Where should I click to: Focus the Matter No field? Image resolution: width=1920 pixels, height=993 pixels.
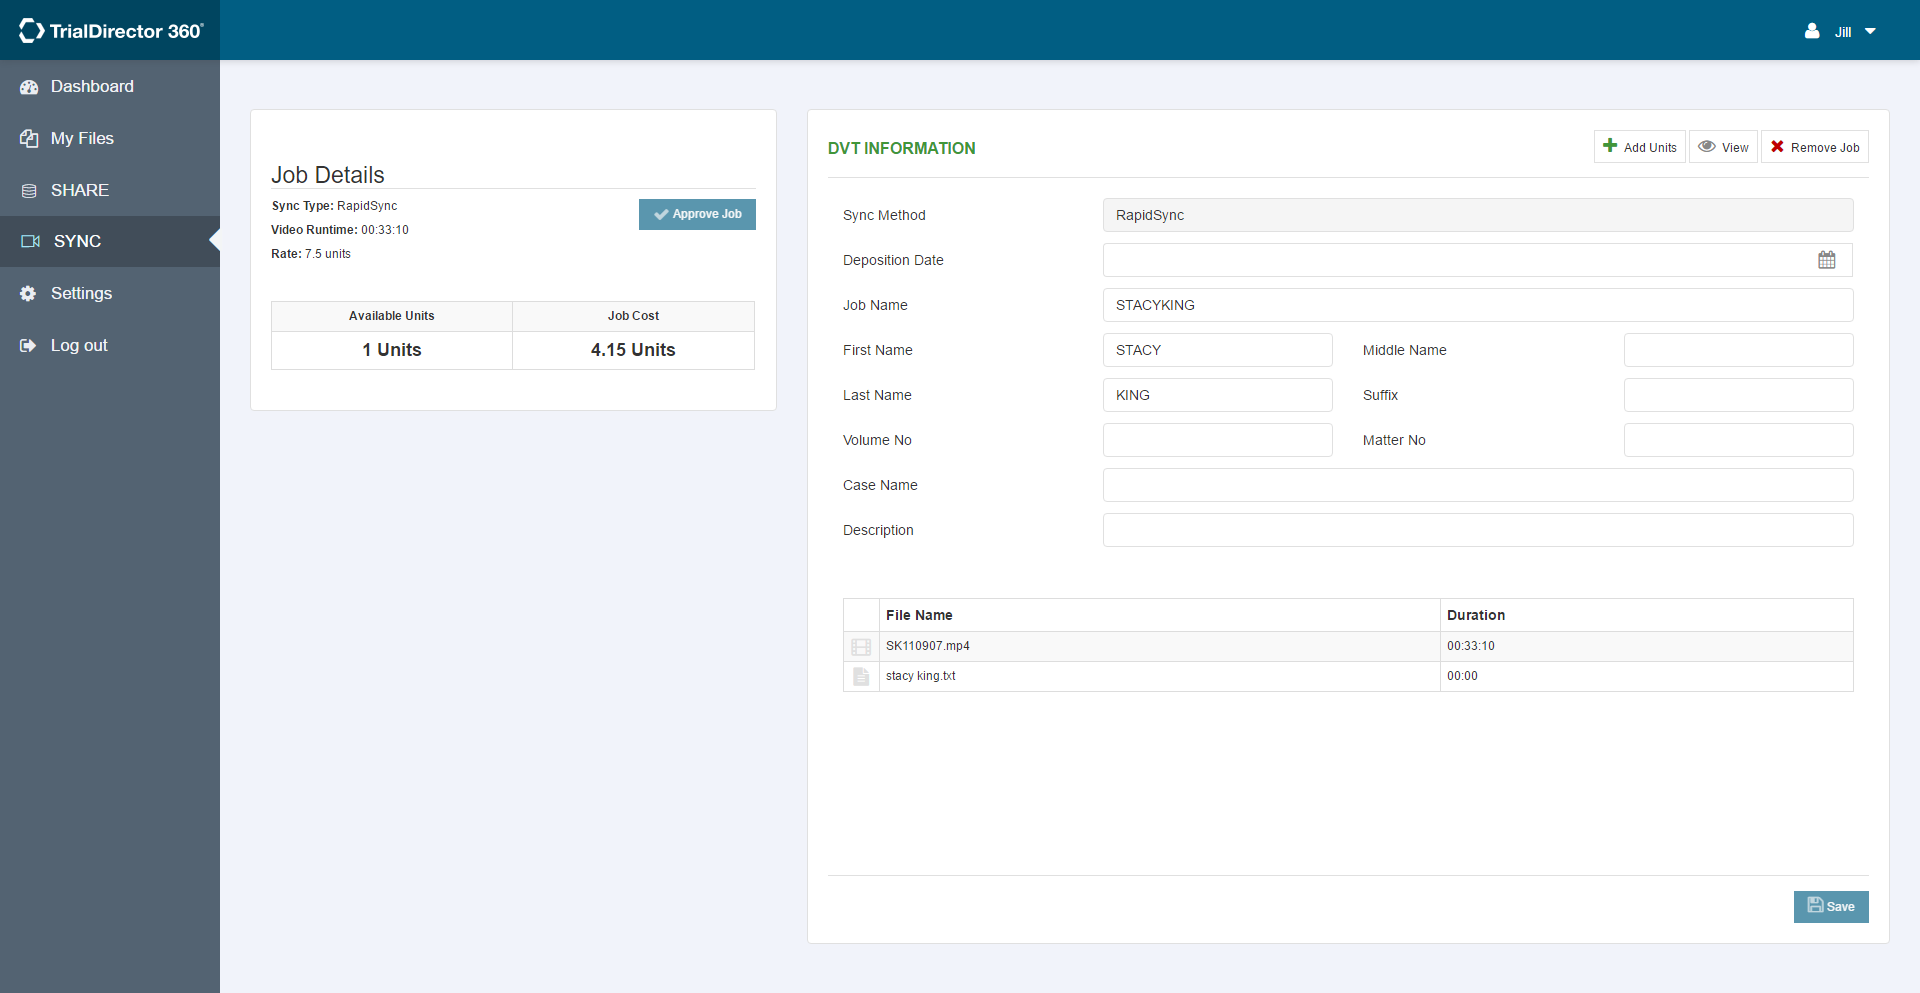1739,440
